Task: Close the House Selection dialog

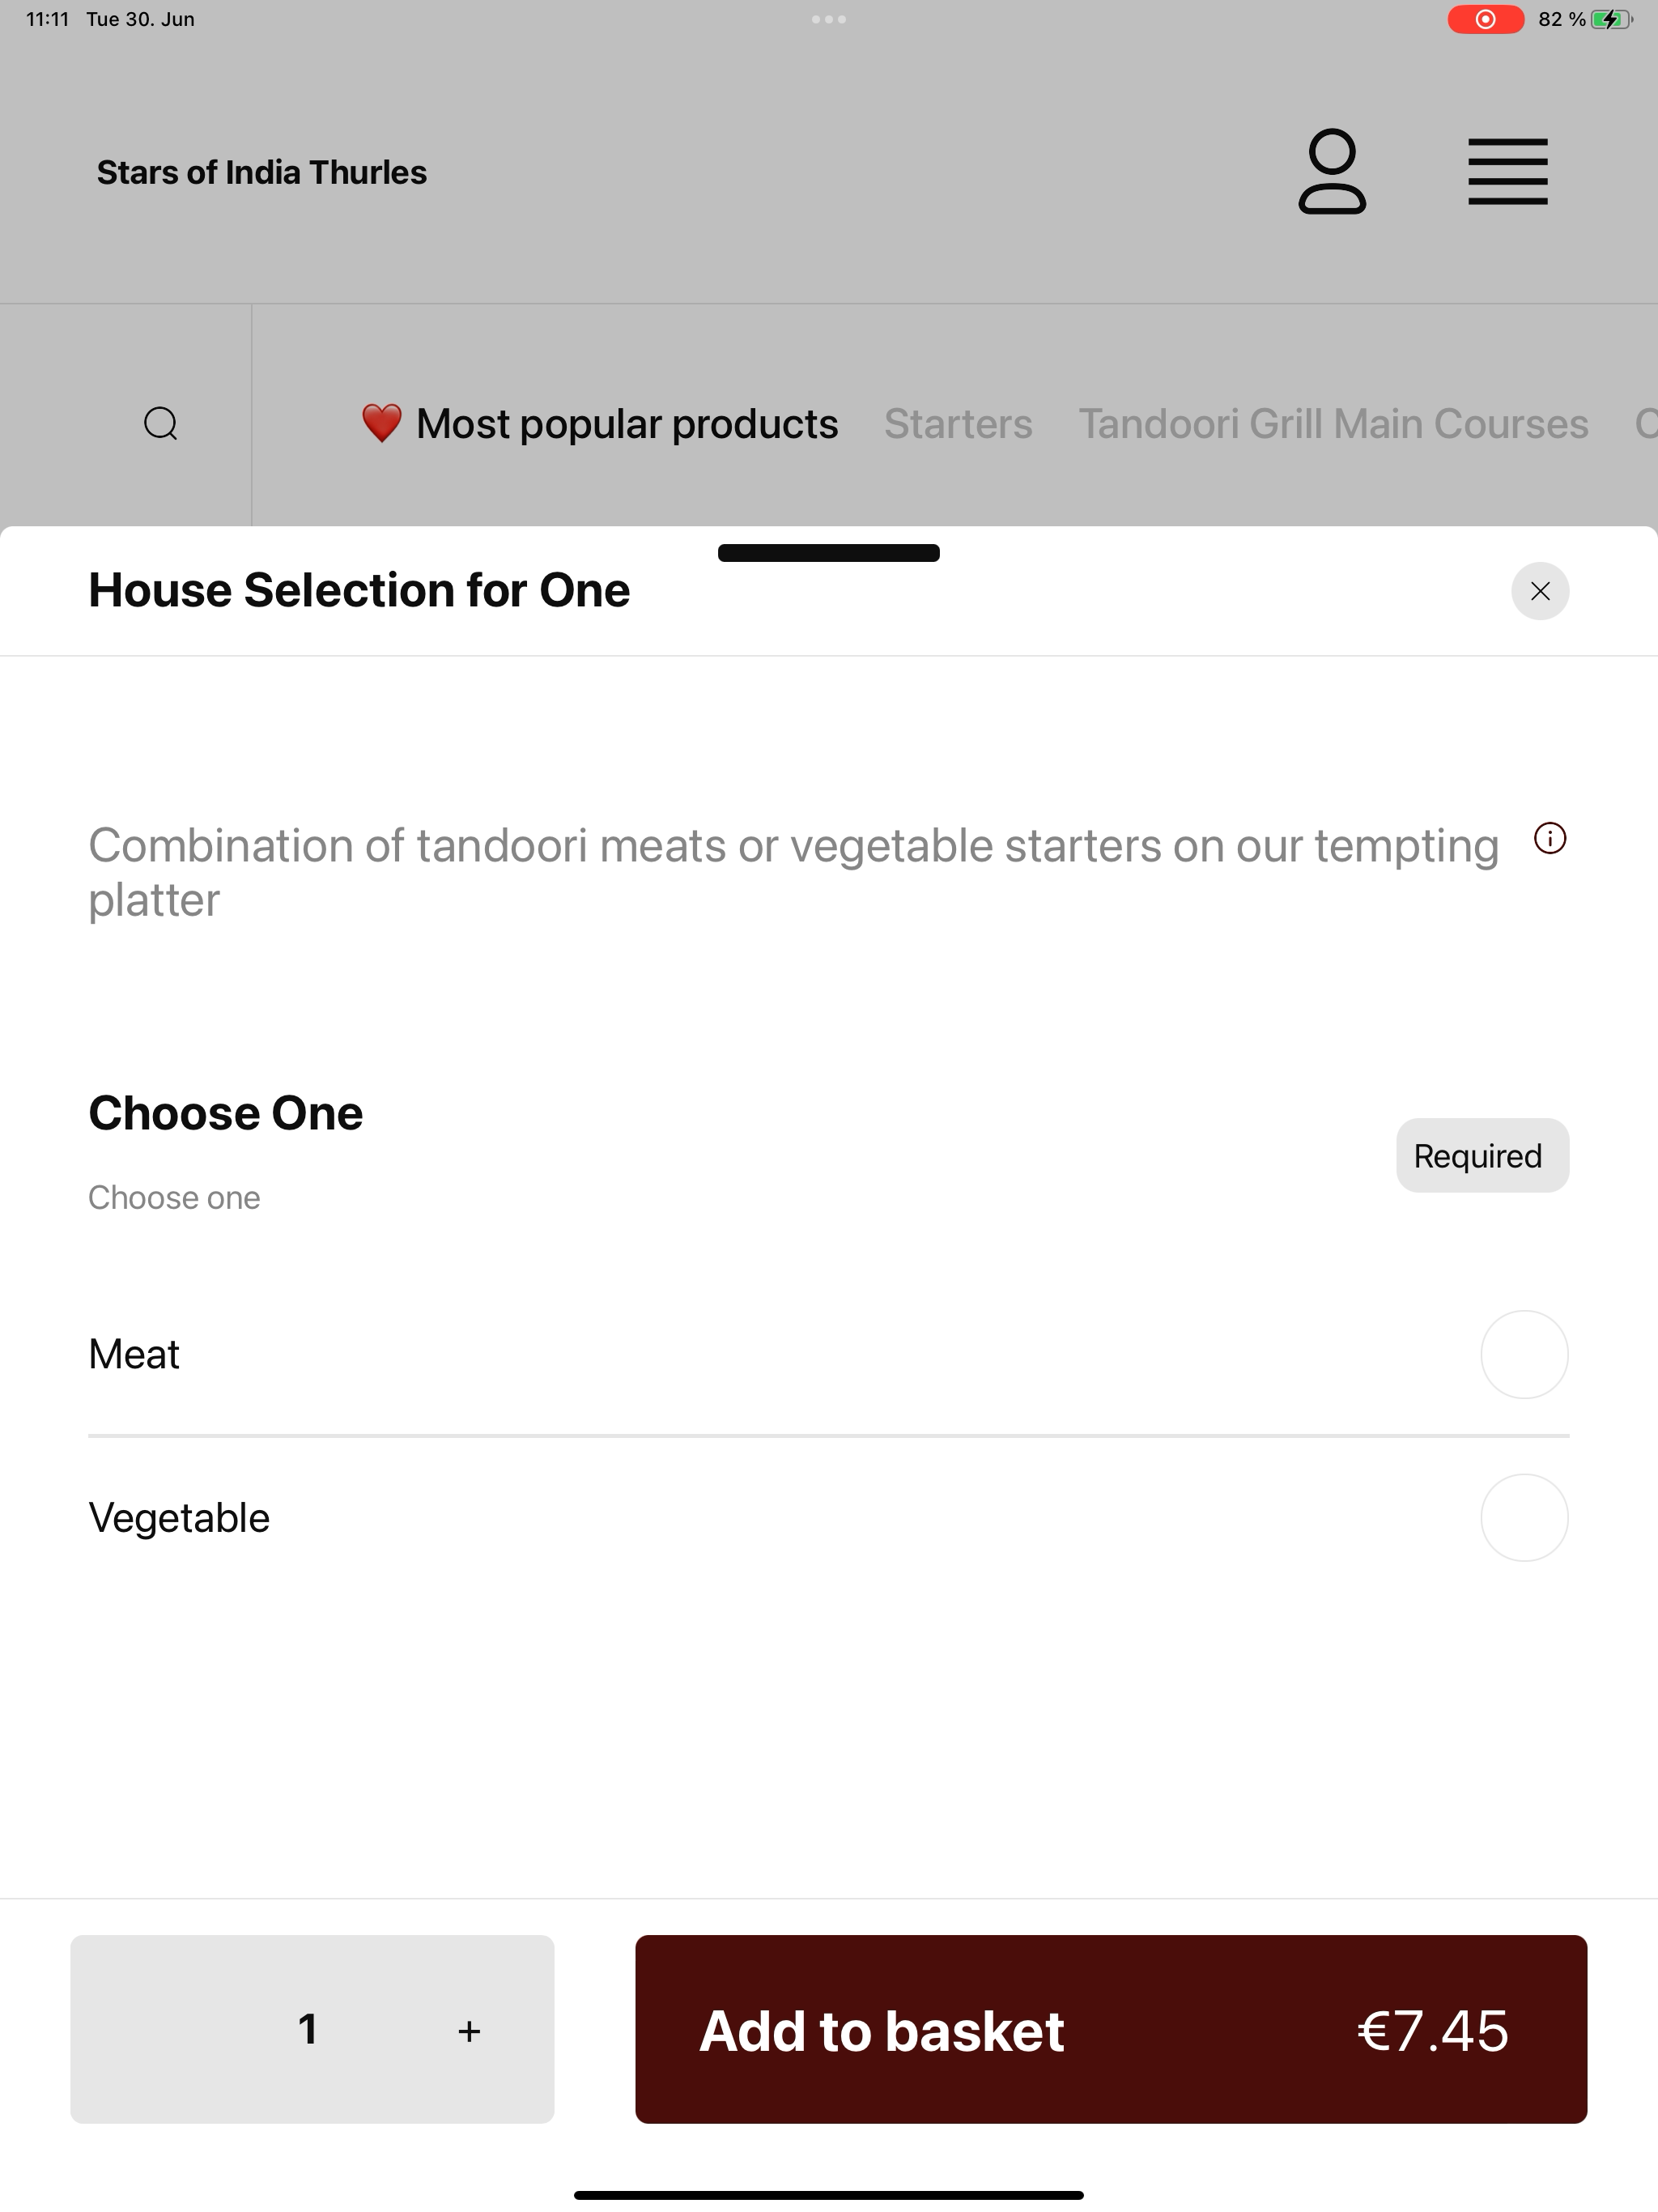Action: pos(1540,591)
